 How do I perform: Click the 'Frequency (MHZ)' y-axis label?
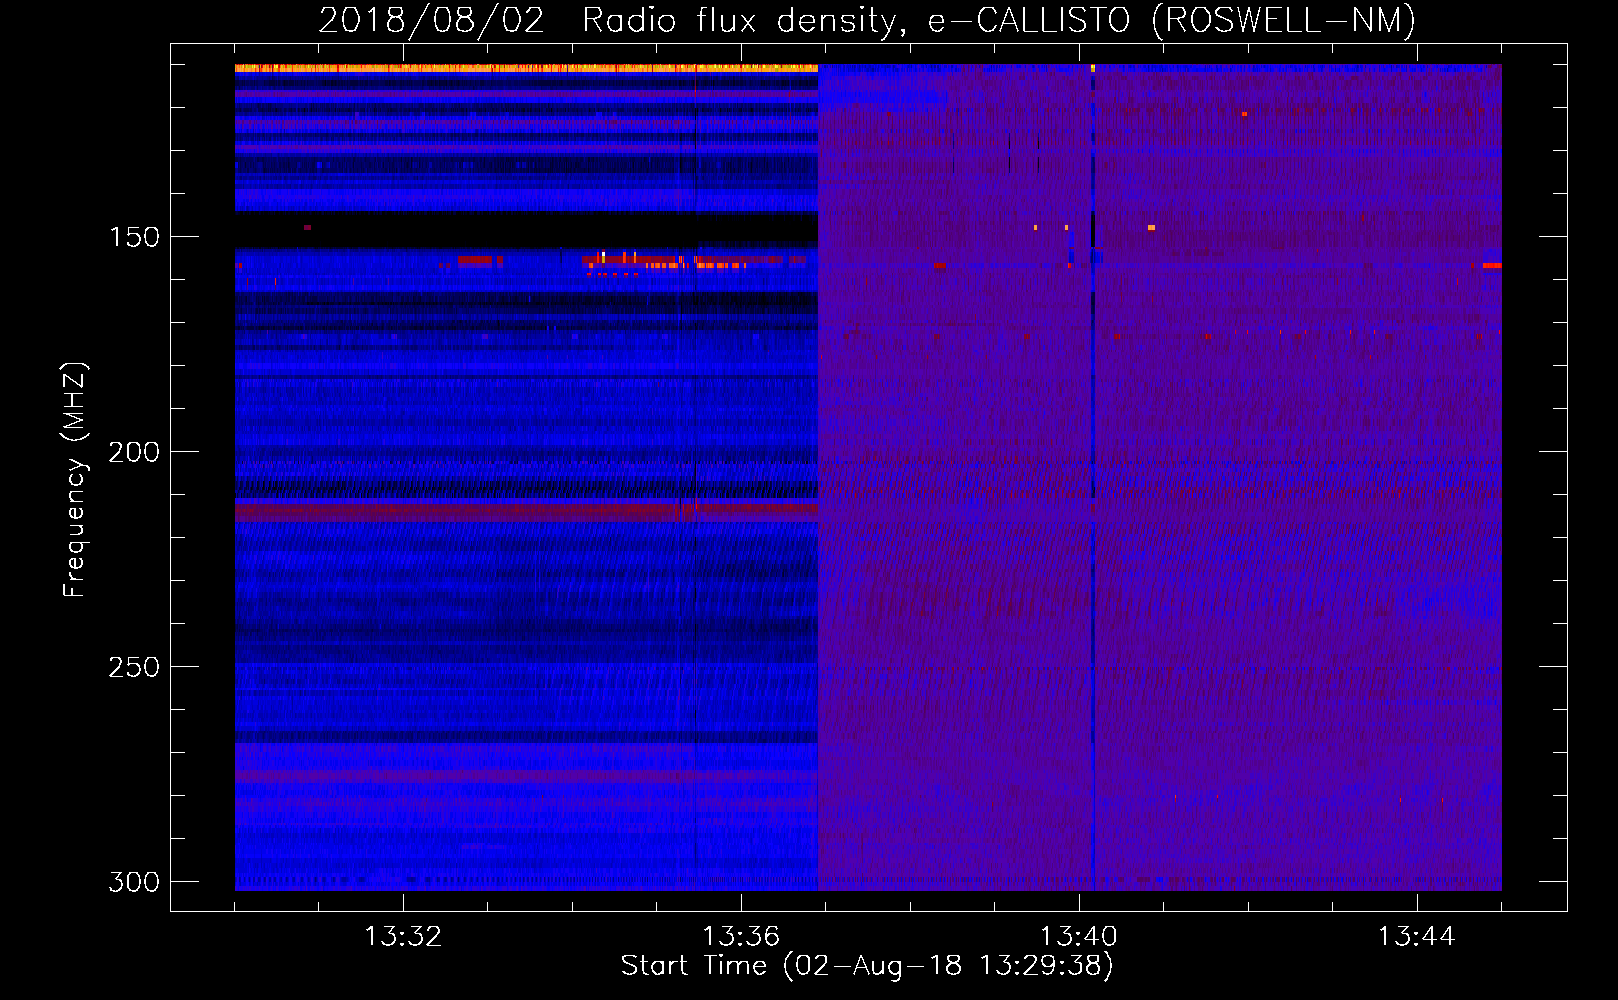point(75,479)
